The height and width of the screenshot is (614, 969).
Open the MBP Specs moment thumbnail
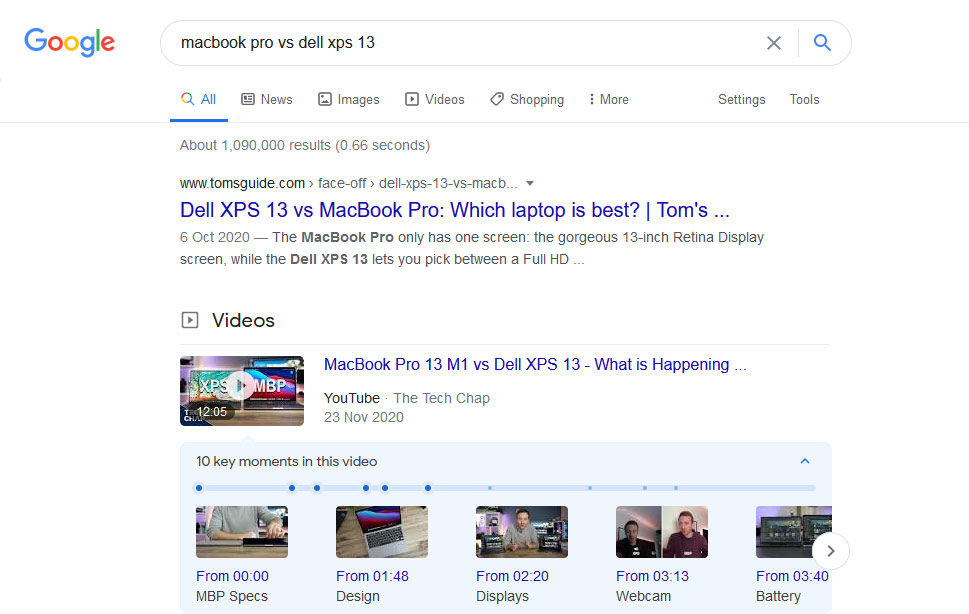pyautogui.click(x=242, y=532)
